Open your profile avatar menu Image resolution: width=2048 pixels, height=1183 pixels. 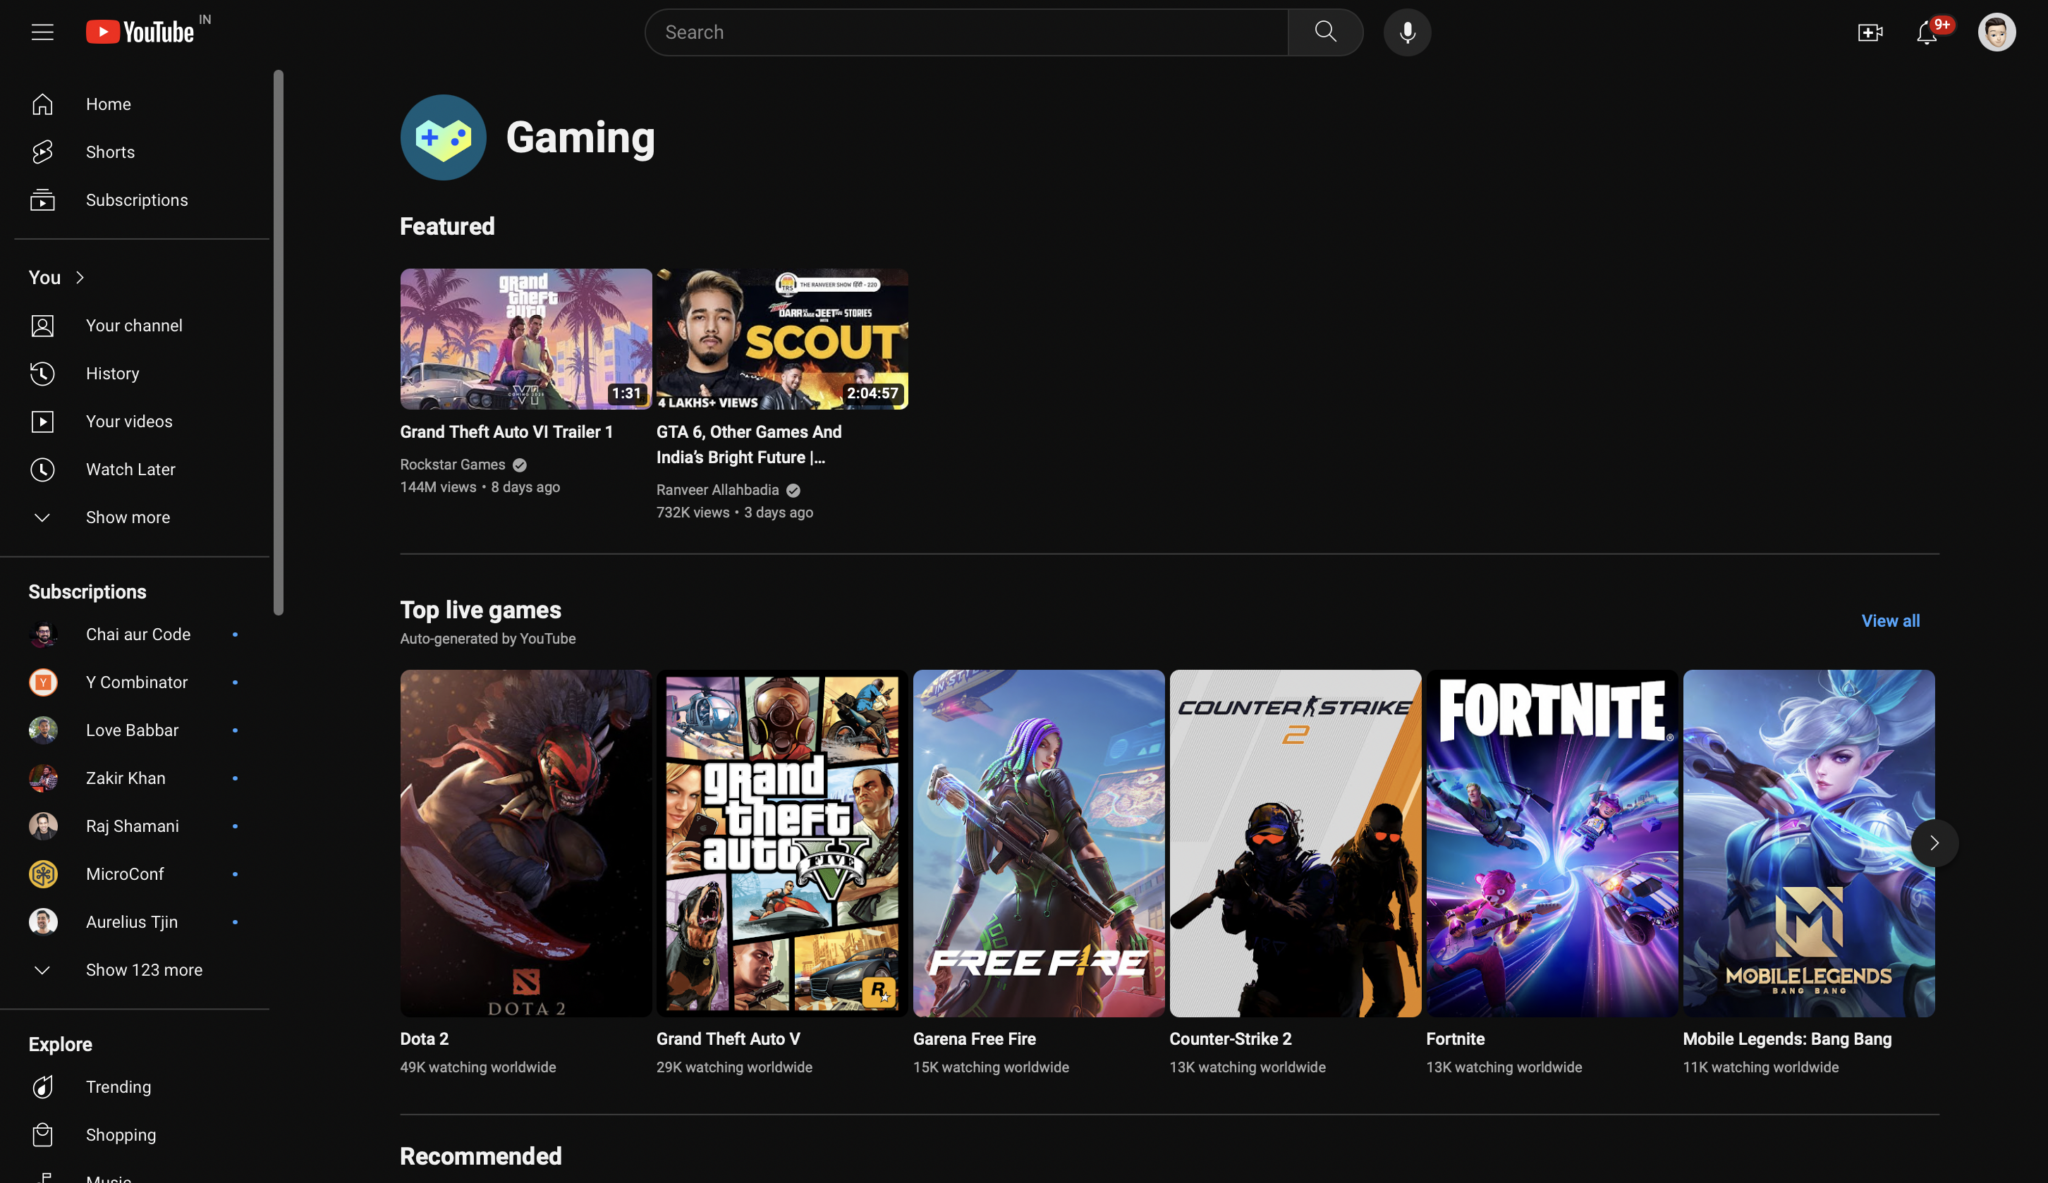[1996, 31]
